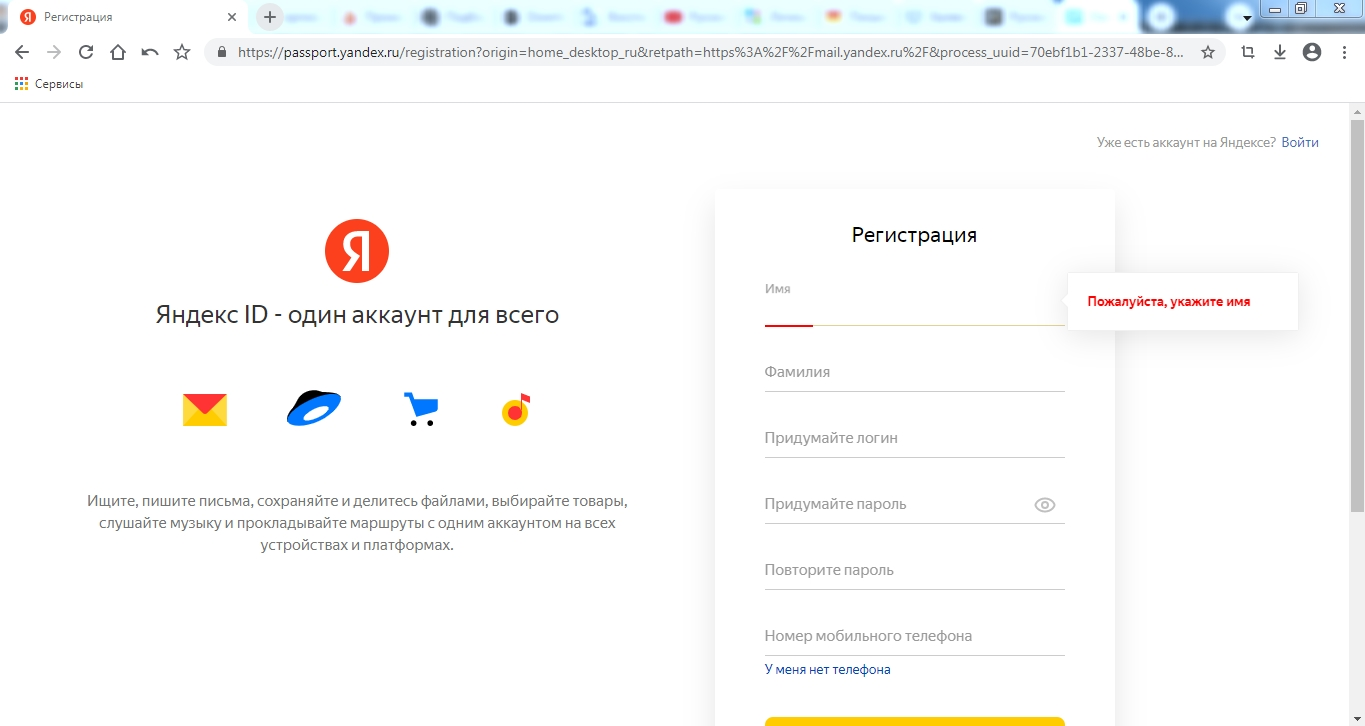Click the Яндекс ID - один аккаунт heading

coord(357,315)
